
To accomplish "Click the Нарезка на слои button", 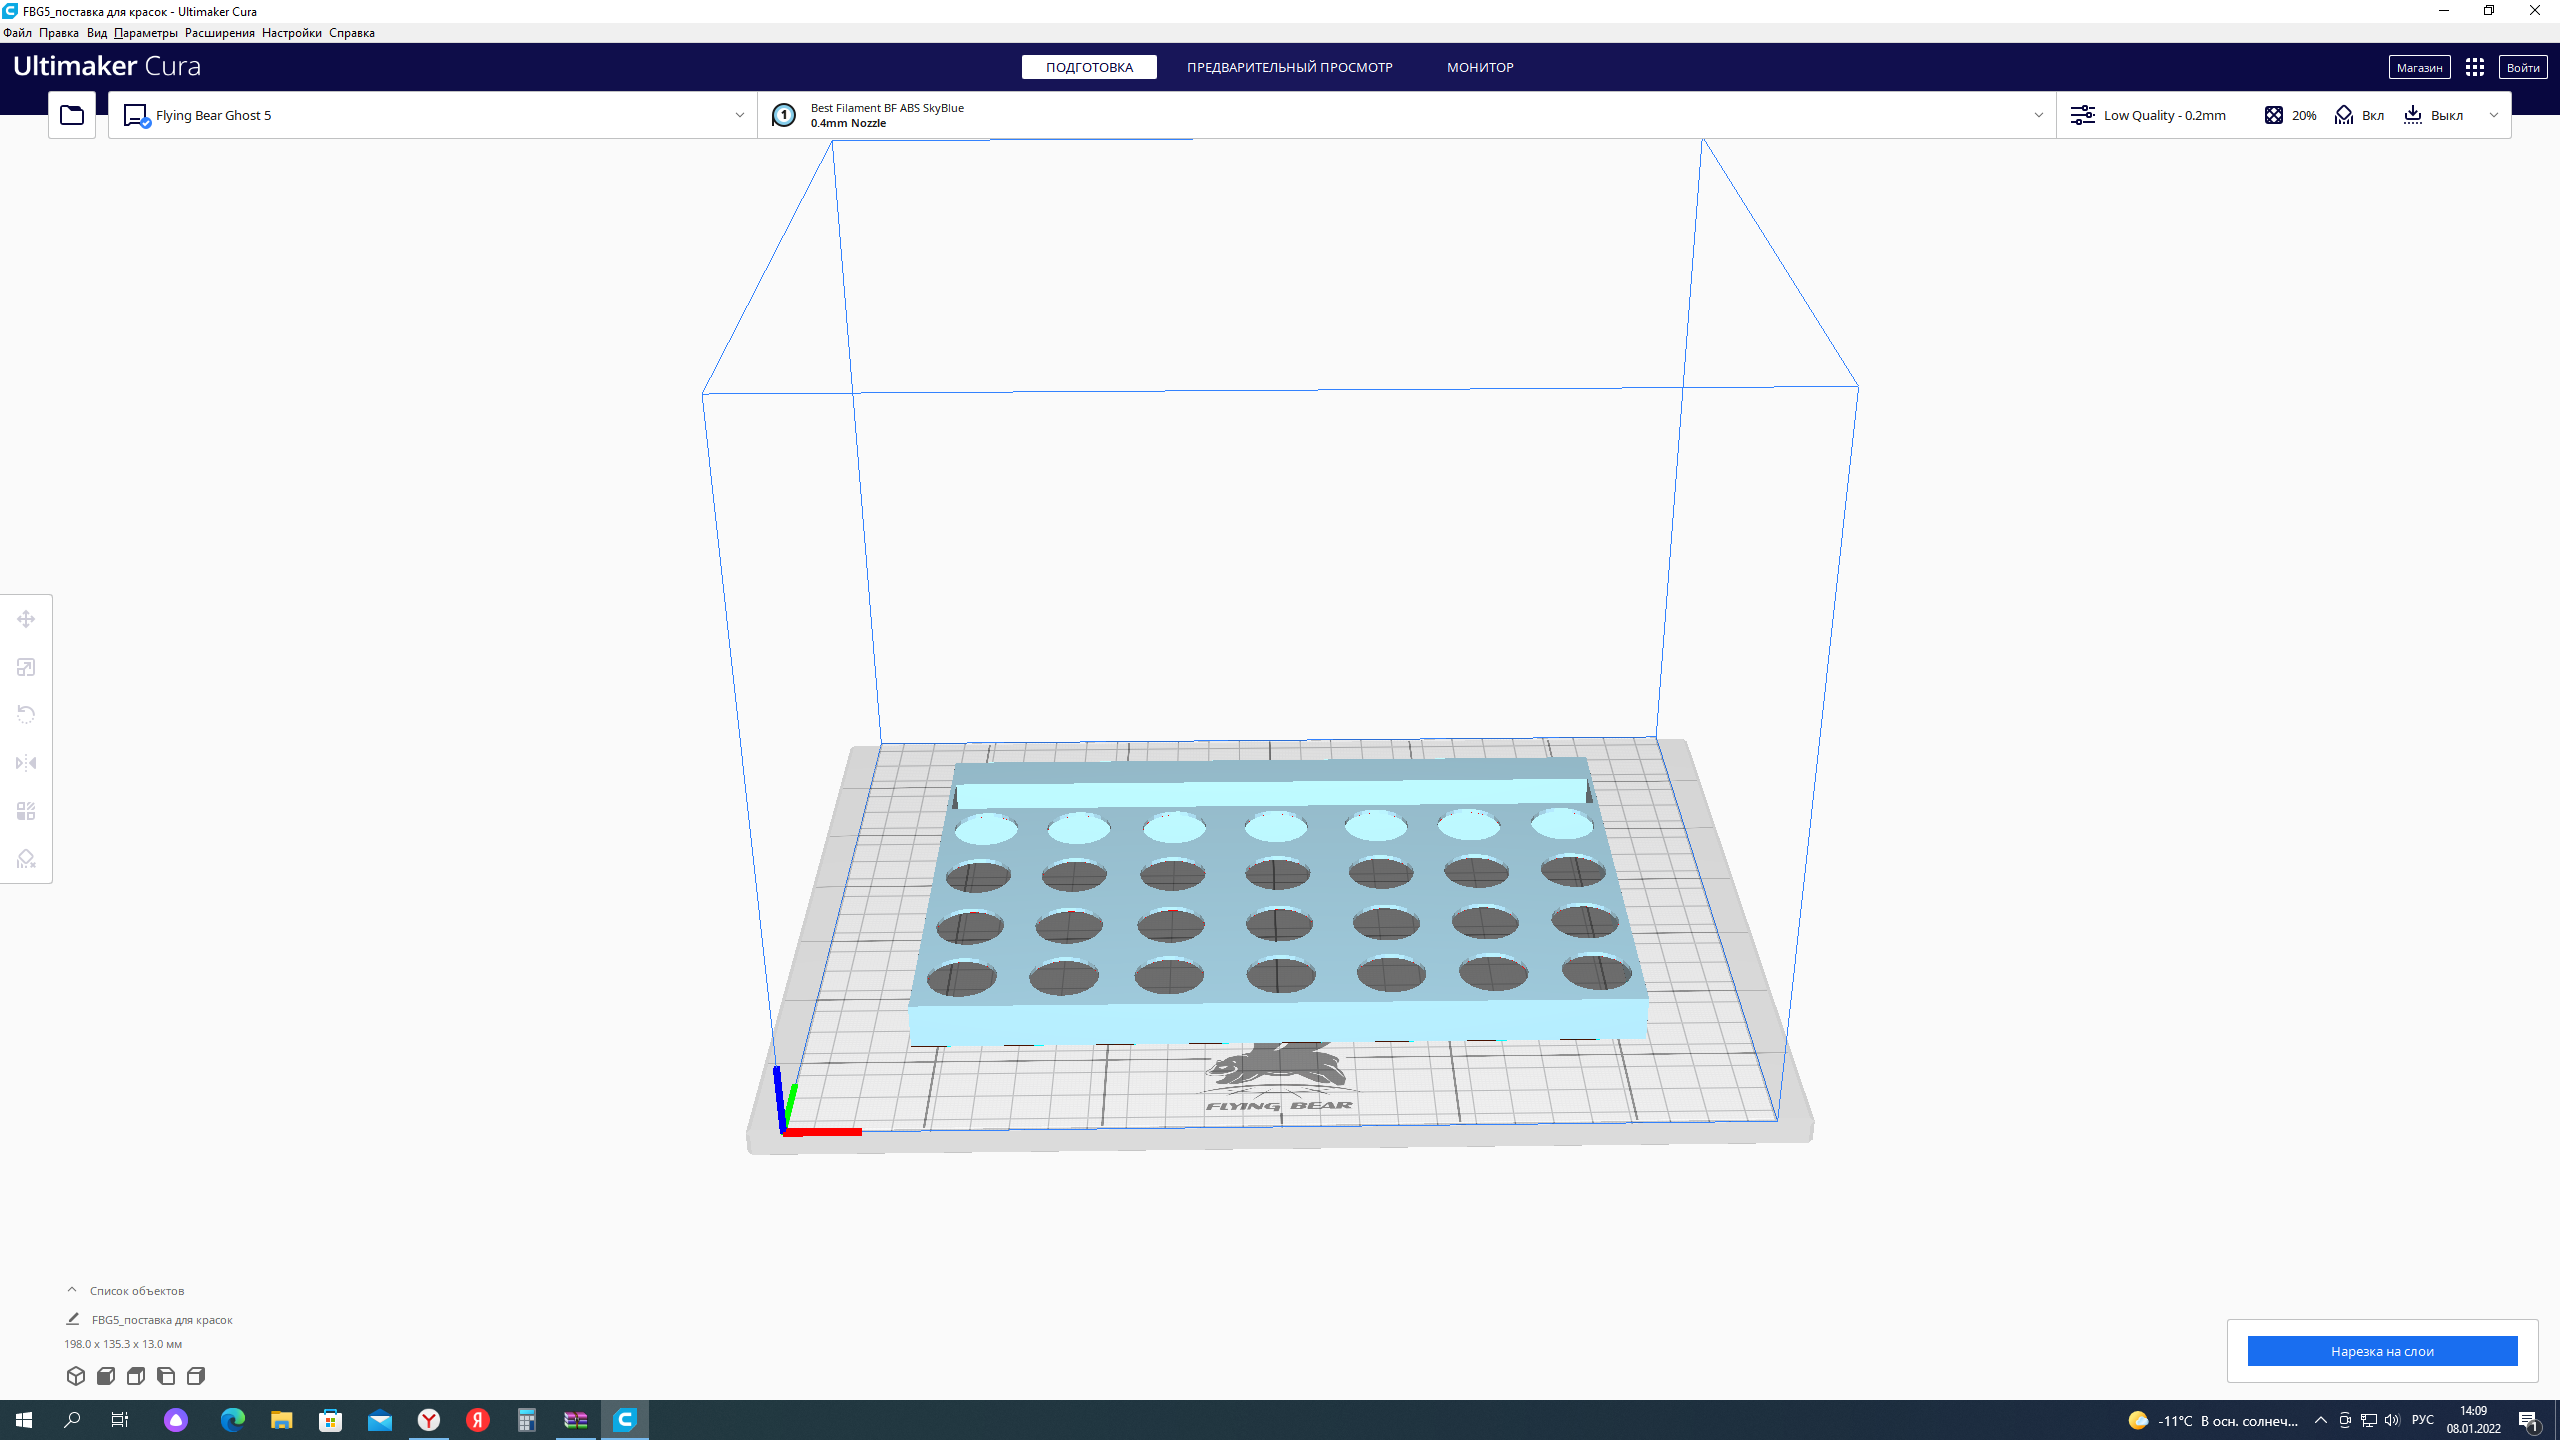I will click(2382, 1351).
